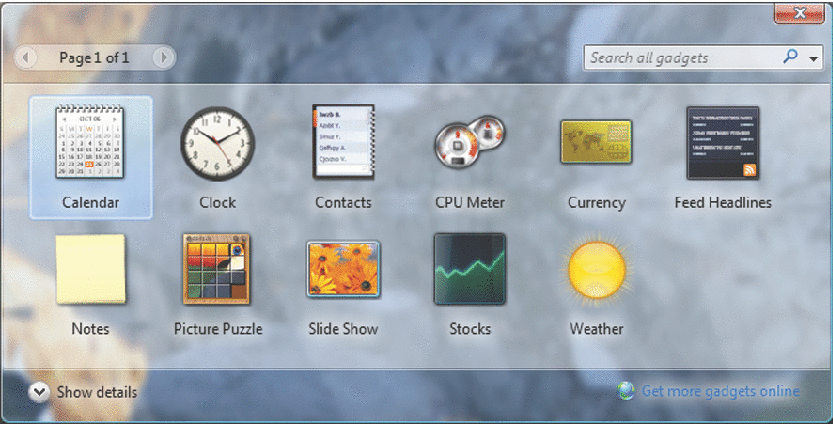Click the Slide Show gadget thumbnail
833x424 pixels.
pyautogui.click(x=343, y=270)
